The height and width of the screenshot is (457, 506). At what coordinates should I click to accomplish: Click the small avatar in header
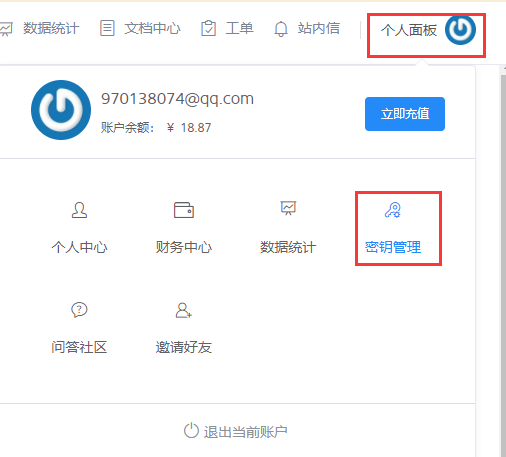460,30
